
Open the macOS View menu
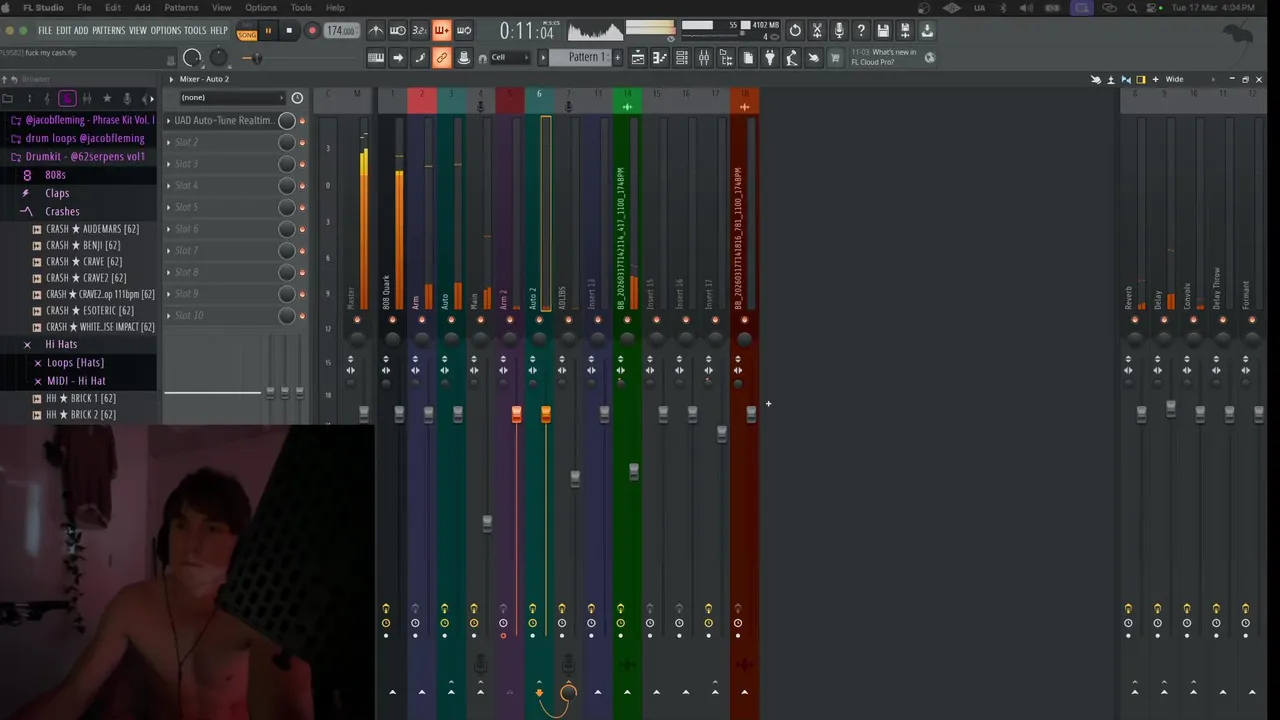click(222, 8)
